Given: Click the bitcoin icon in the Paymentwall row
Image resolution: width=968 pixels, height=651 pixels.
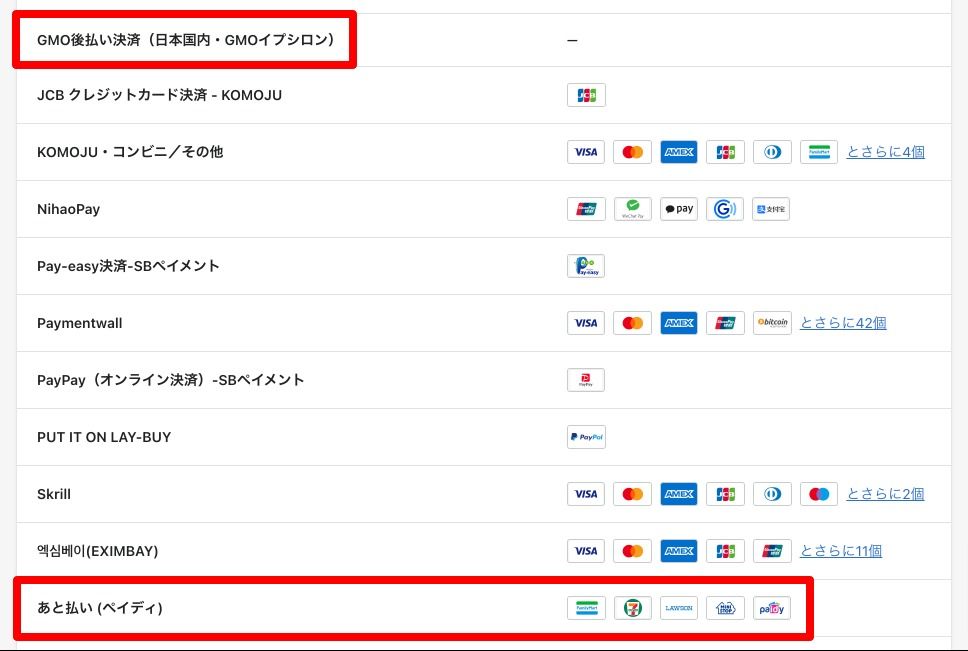Looking at the screenshot, I should tap(772, 323).
